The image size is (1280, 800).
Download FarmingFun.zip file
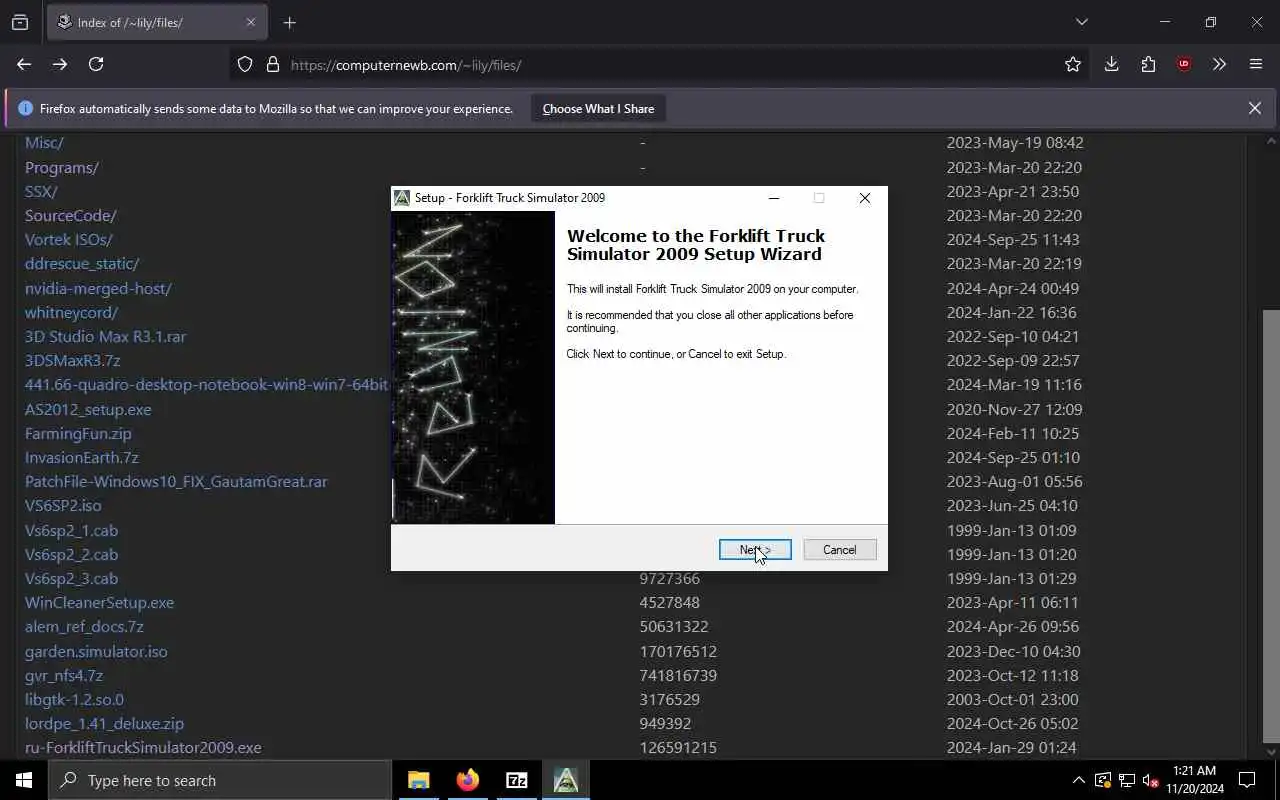pyautogui.click(x=78, y=434)
